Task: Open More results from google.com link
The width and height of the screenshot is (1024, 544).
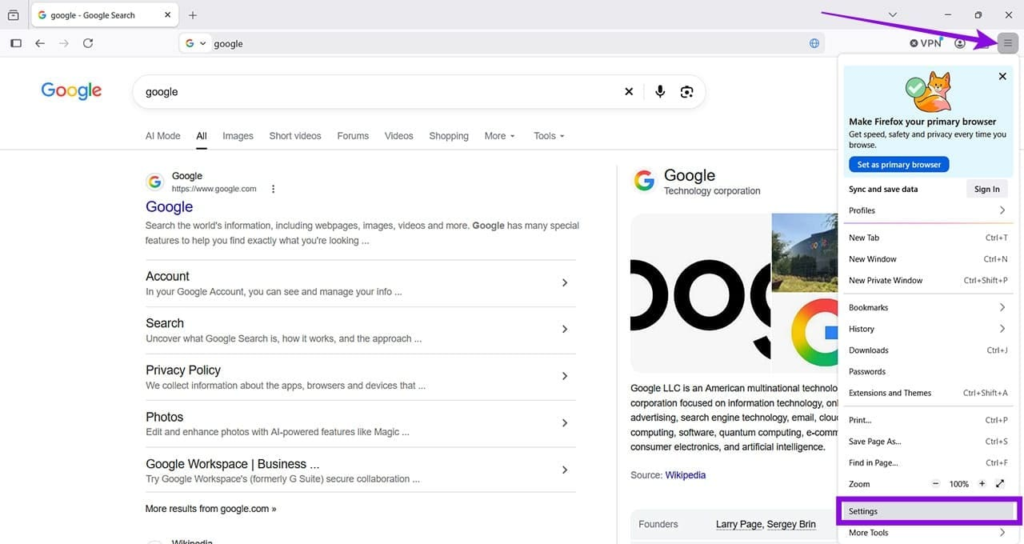Action: coord(210,509)
